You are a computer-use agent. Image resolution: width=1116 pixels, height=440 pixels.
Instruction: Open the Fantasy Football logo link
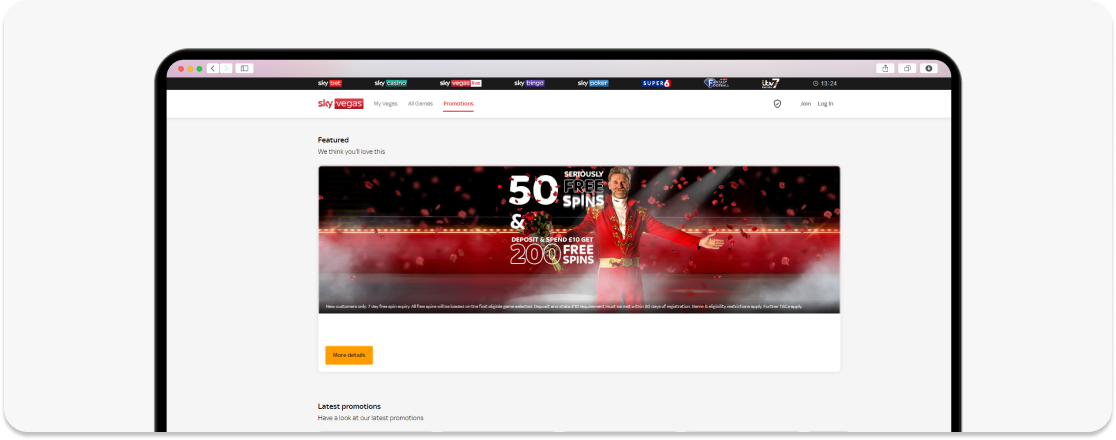click(717, 83)
